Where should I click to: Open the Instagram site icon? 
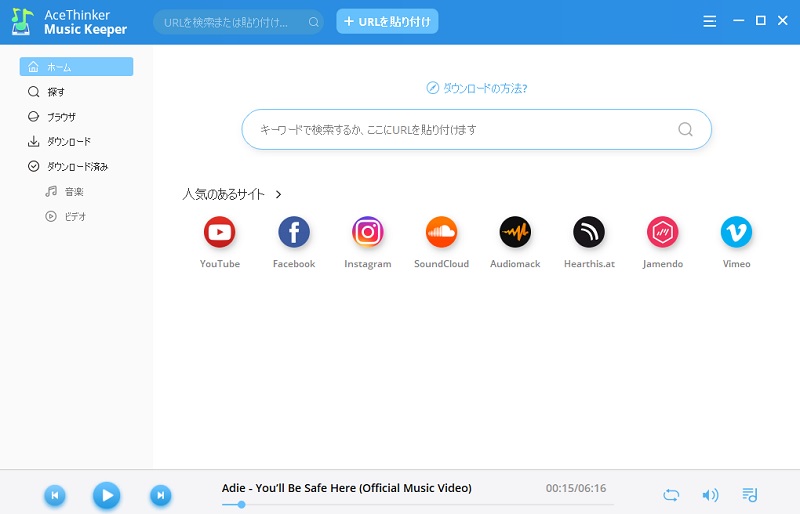coord(367,232)
